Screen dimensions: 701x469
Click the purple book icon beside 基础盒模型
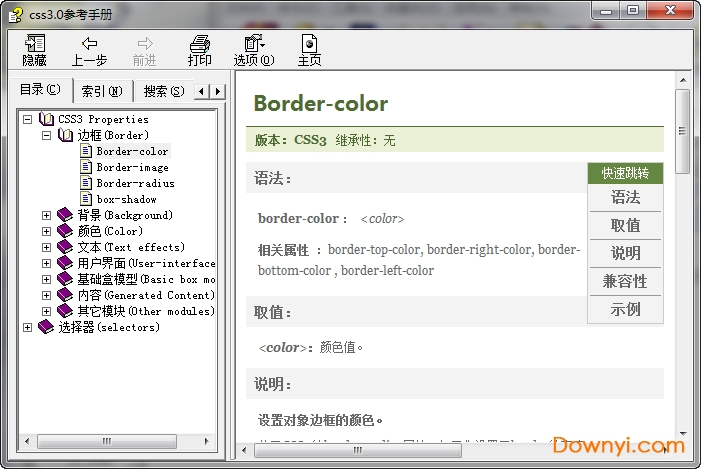[65, 279]
